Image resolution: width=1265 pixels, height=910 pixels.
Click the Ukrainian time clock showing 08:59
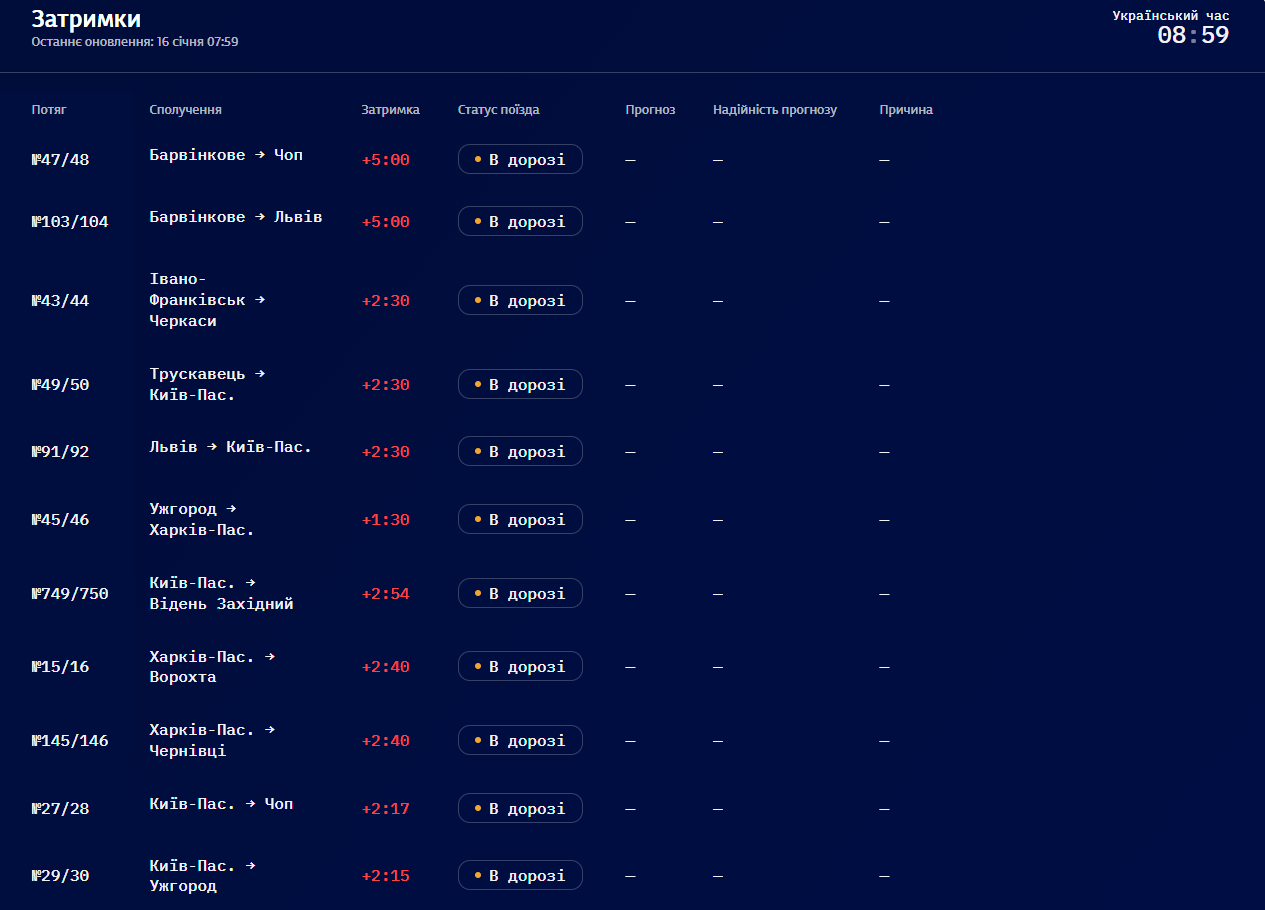coord(1192,35)
